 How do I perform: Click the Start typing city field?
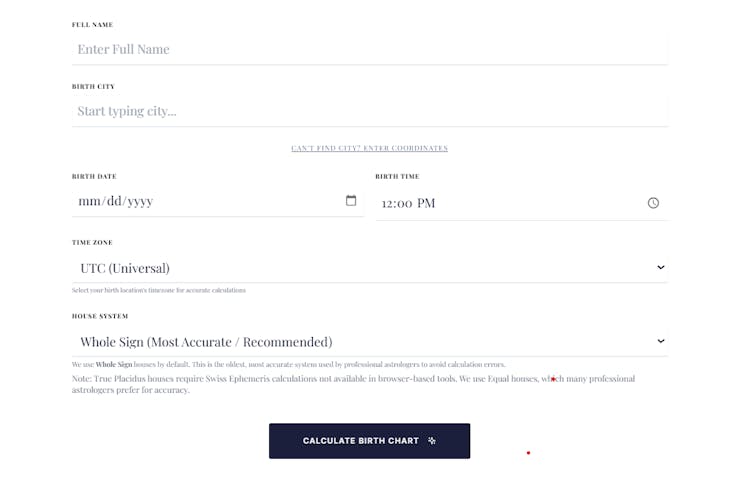click(x=369, y=111)
